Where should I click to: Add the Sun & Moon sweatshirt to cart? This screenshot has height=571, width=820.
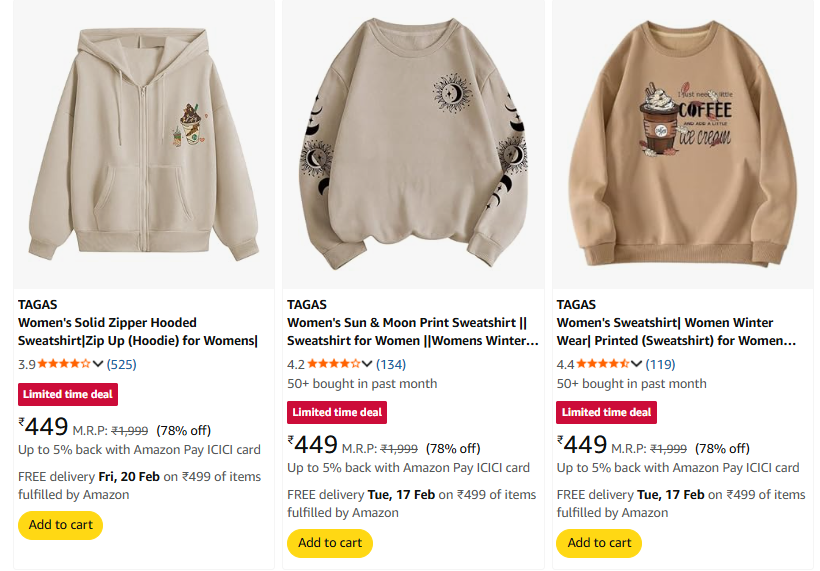point(330,543)
